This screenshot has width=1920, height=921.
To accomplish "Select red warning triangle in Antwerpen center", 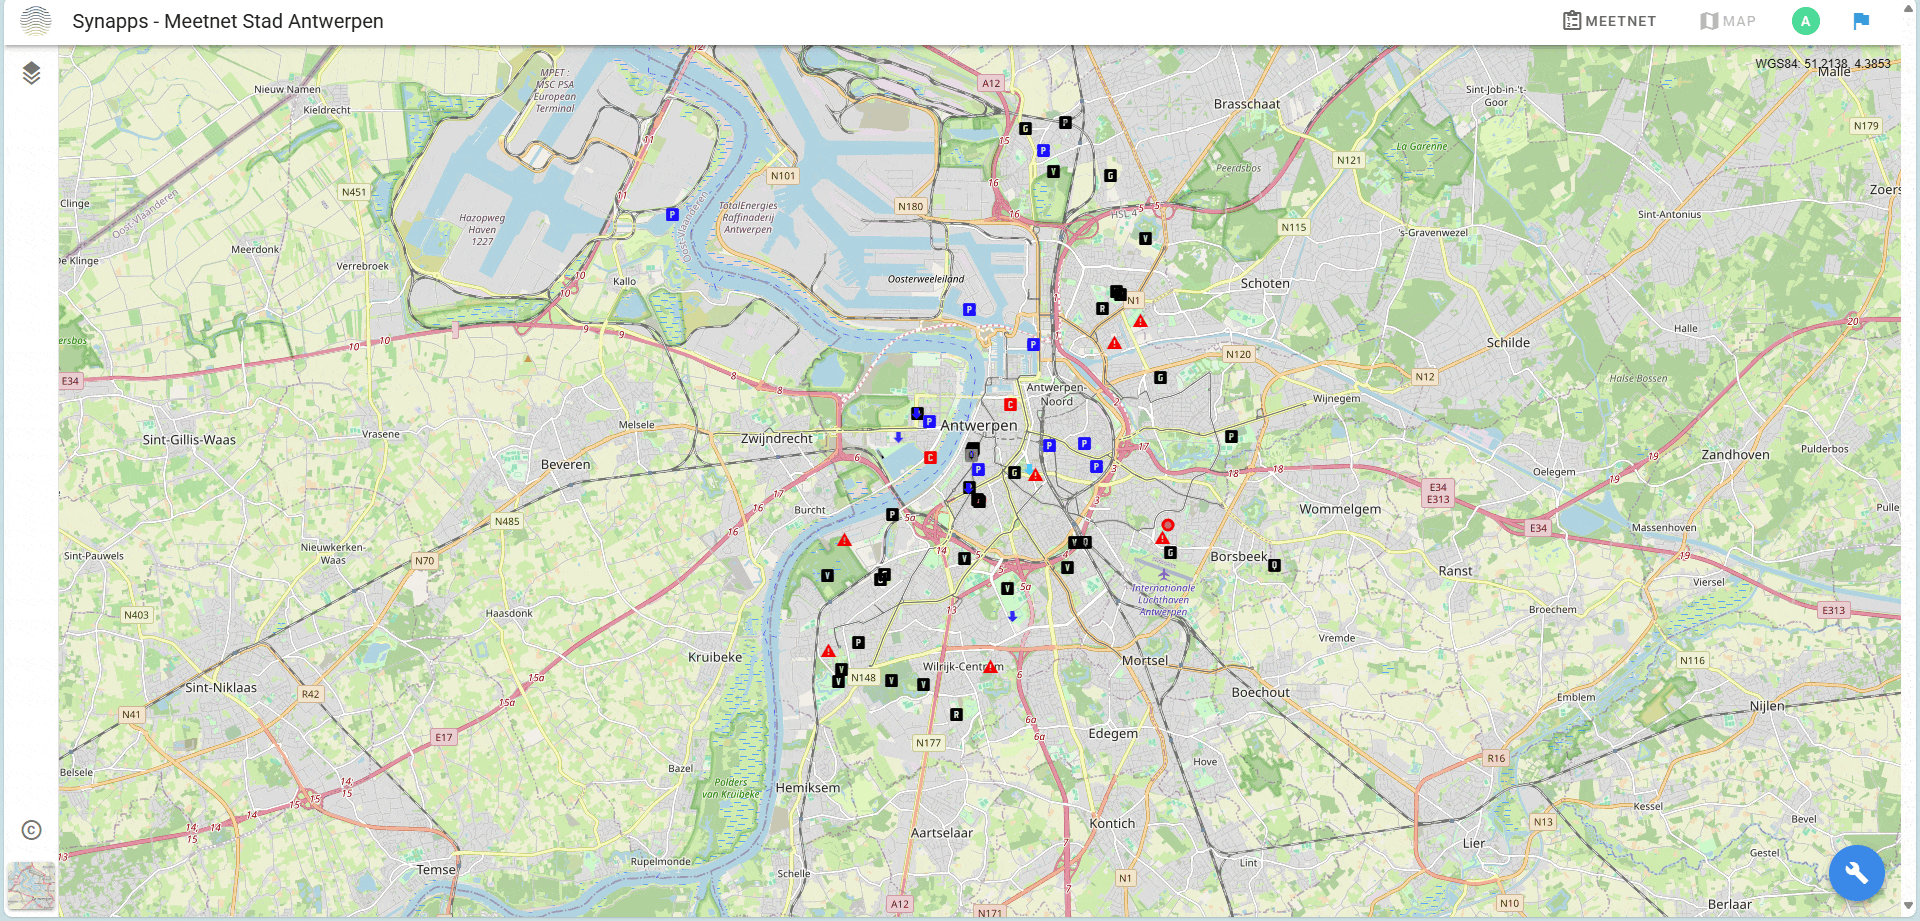I will 1036,475.
